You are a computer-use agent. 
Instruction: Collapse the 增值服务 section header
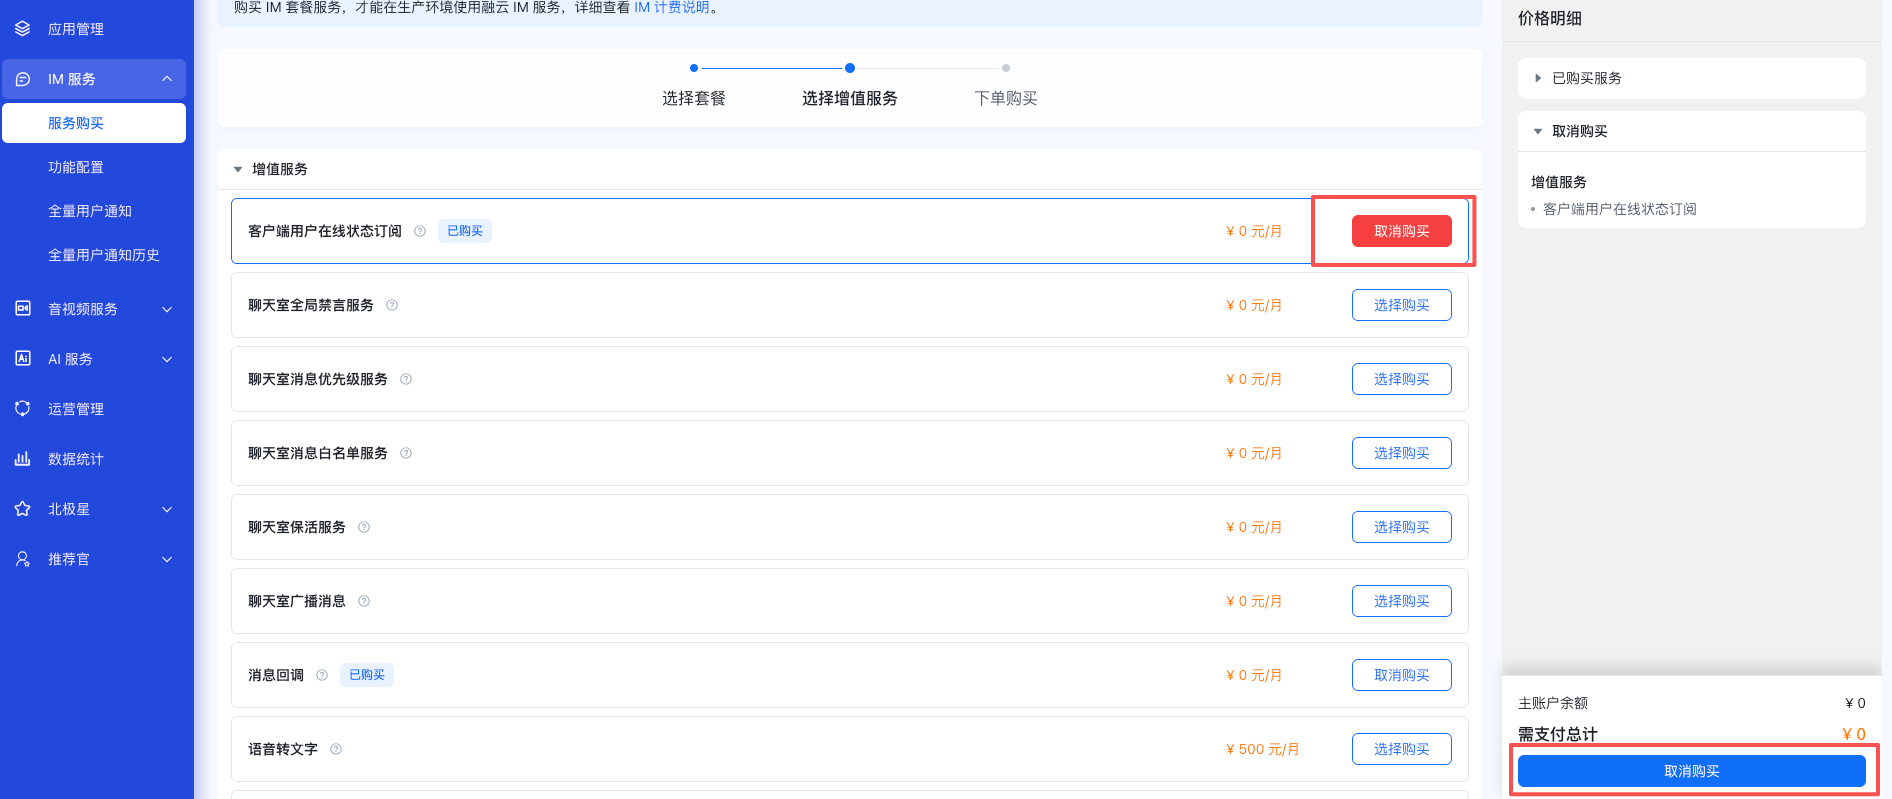[238, 169]
